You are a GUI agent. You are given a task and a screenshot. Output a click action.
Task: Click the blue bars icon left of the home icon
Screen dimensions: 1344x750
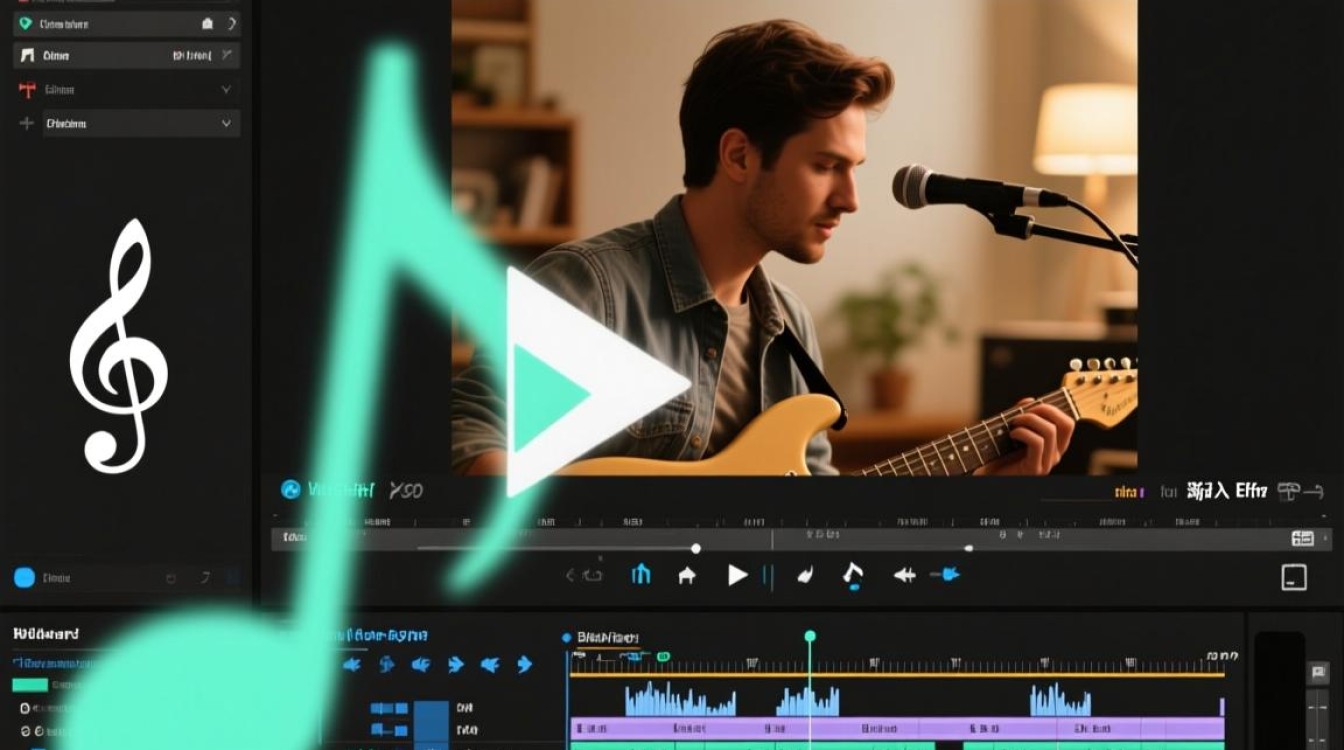641,574
